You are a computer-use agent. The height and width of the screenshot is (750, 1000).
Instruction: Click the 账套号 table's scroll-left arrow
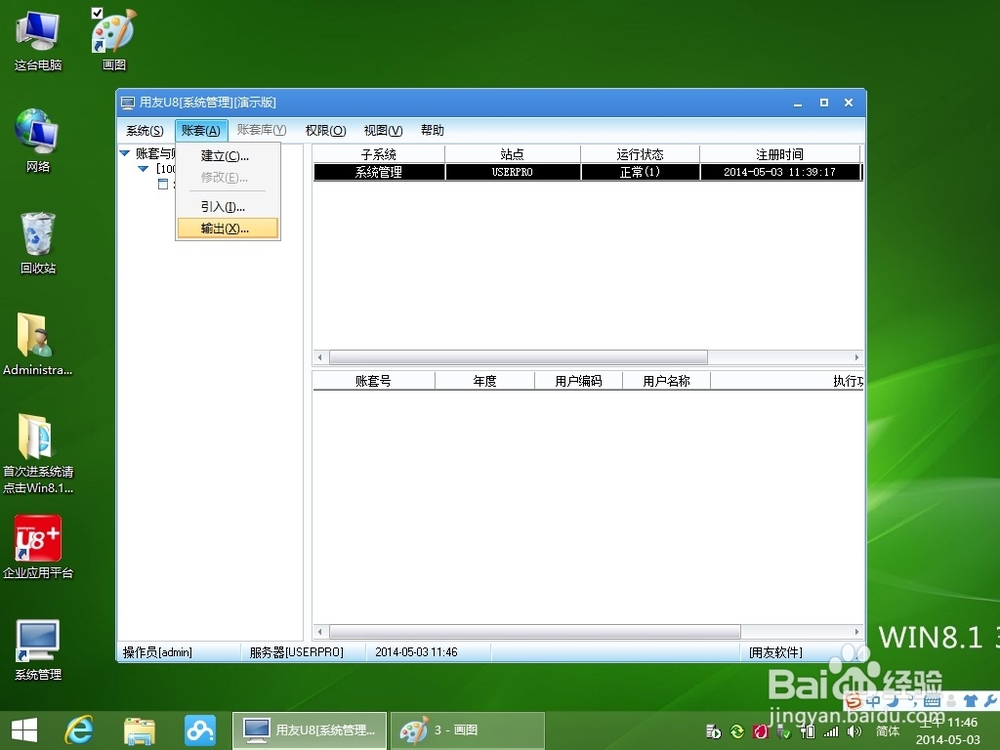coord(320,631)
